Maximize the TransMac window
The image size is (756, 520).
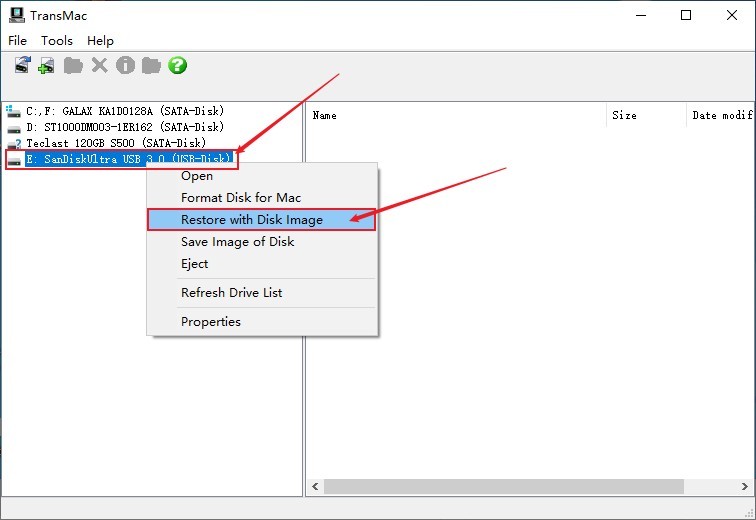tap(686, 15)
